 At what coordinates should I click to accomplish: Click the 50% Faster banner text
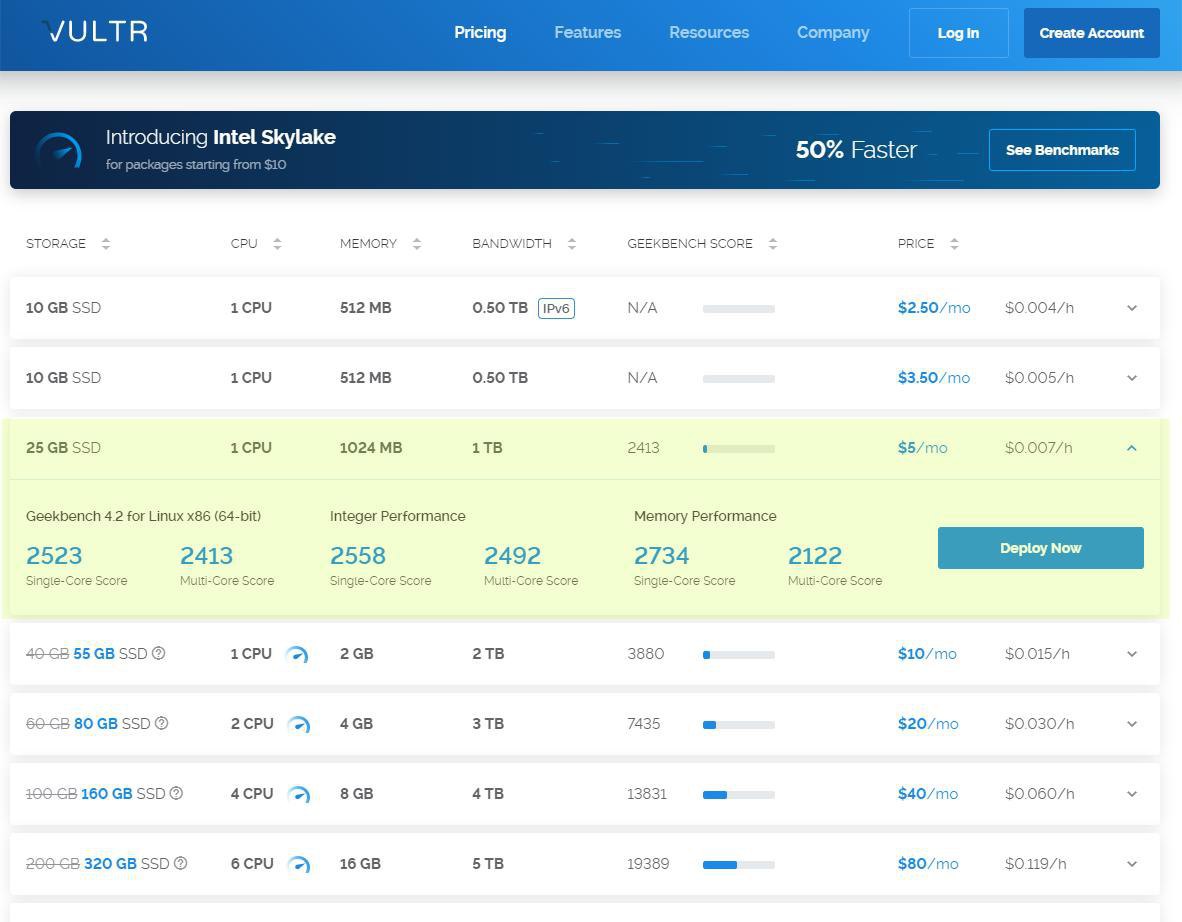pyautogui.click(x=856, y=149)
